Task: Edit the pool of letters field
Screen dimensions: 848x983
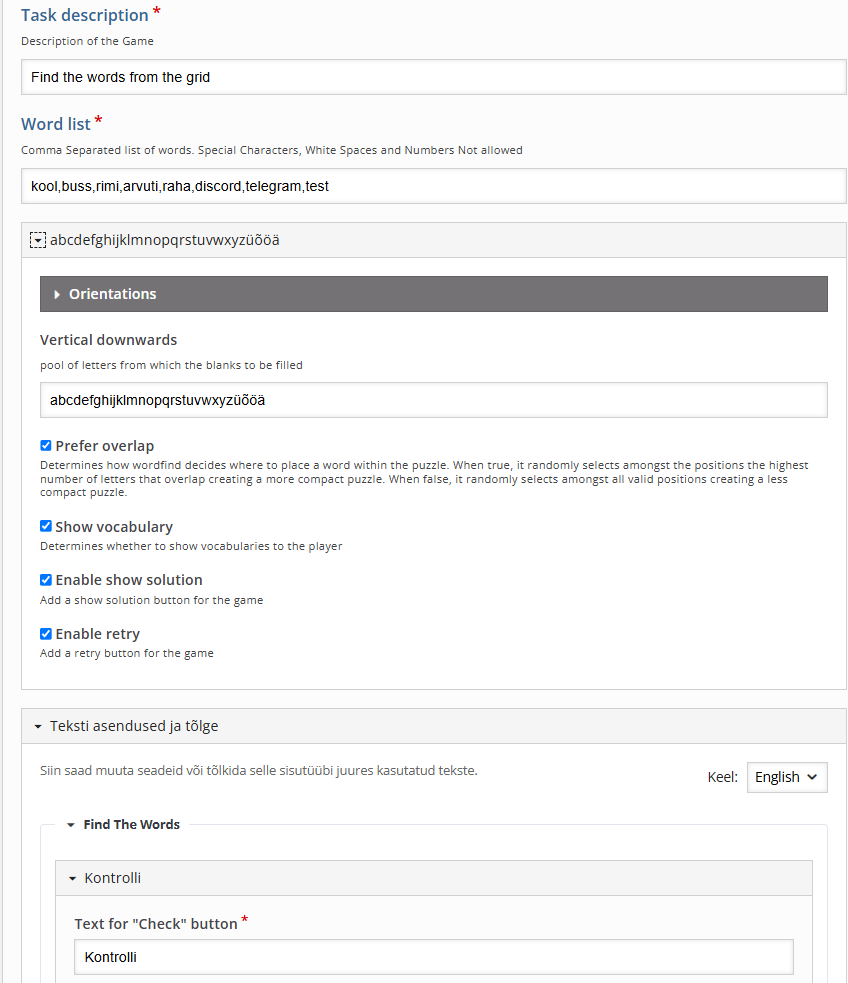Action: pos(433,400)
